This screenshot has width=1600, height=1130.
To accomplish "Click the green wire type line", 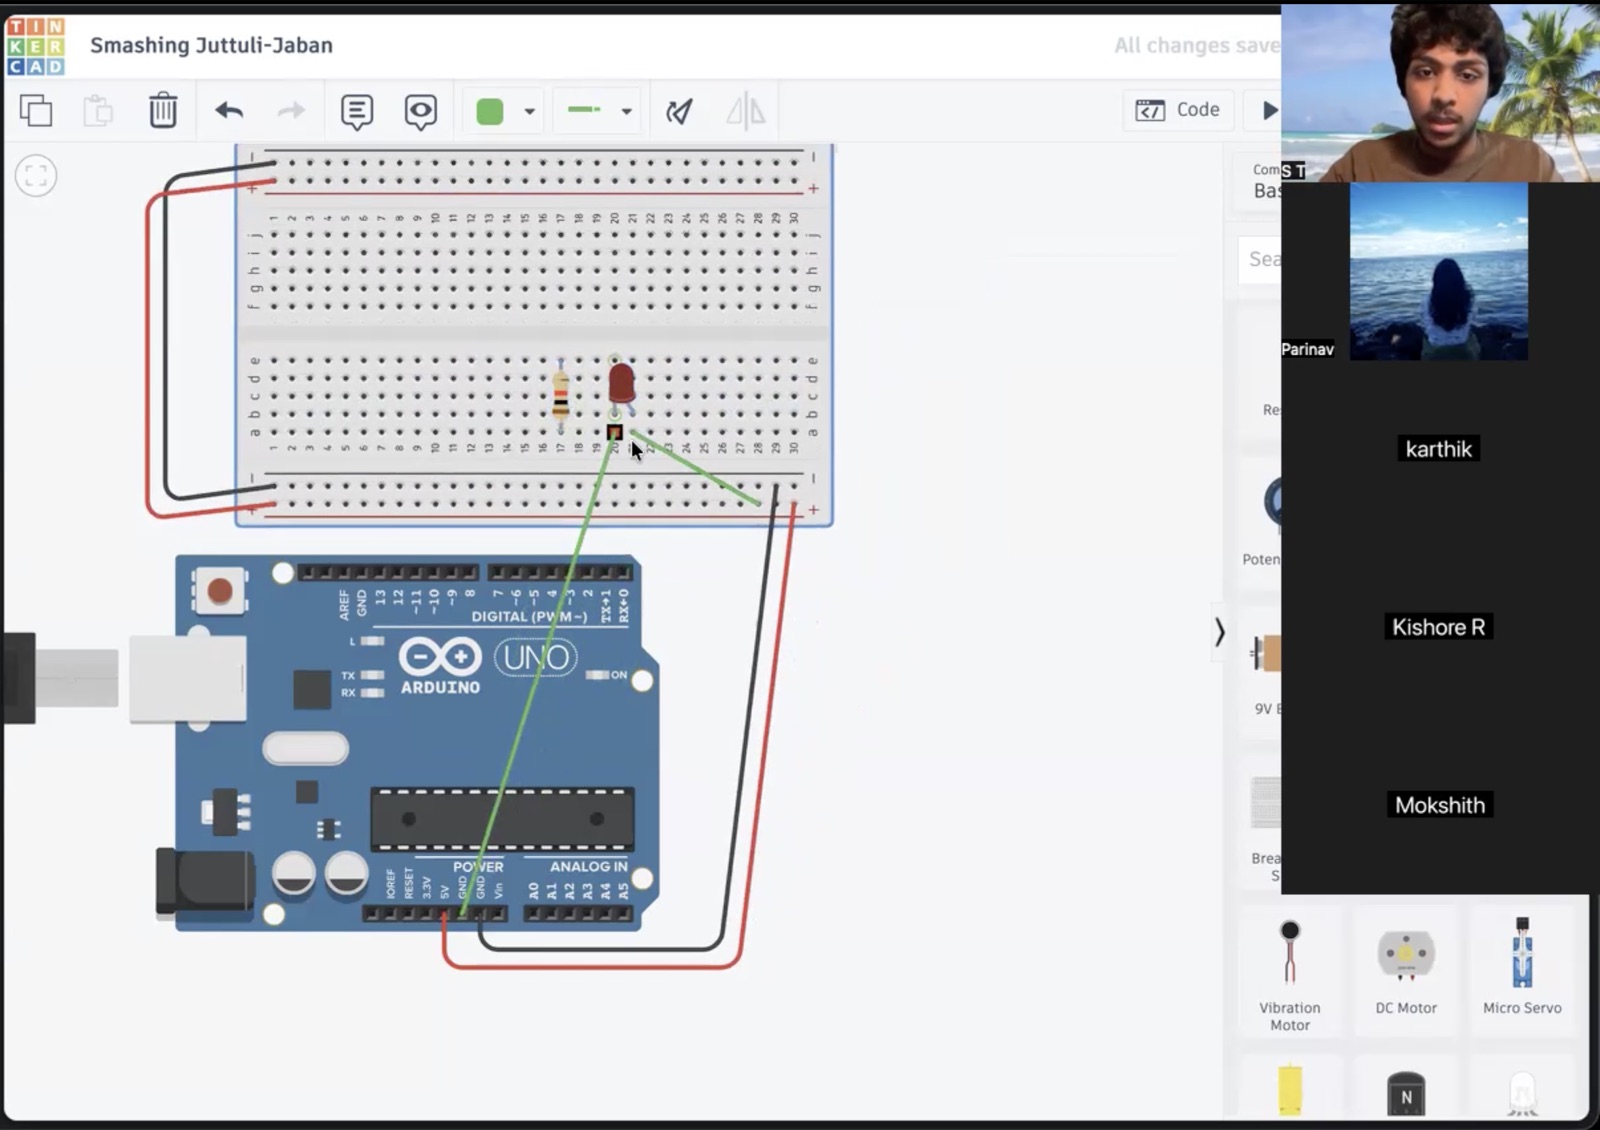I will 584,110.
